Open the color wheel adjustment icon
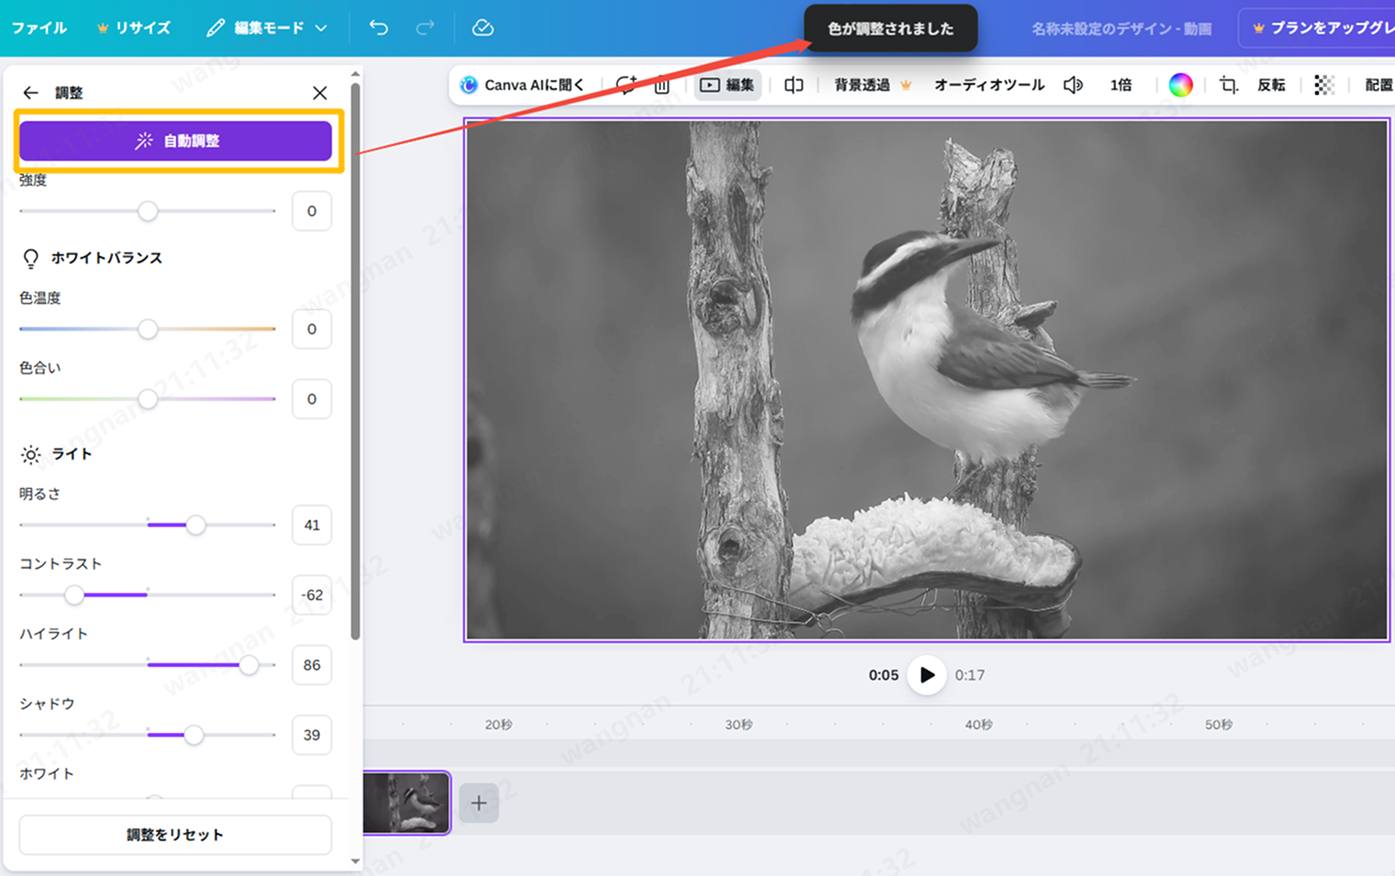1395x876 pixels. [1180, 85]
